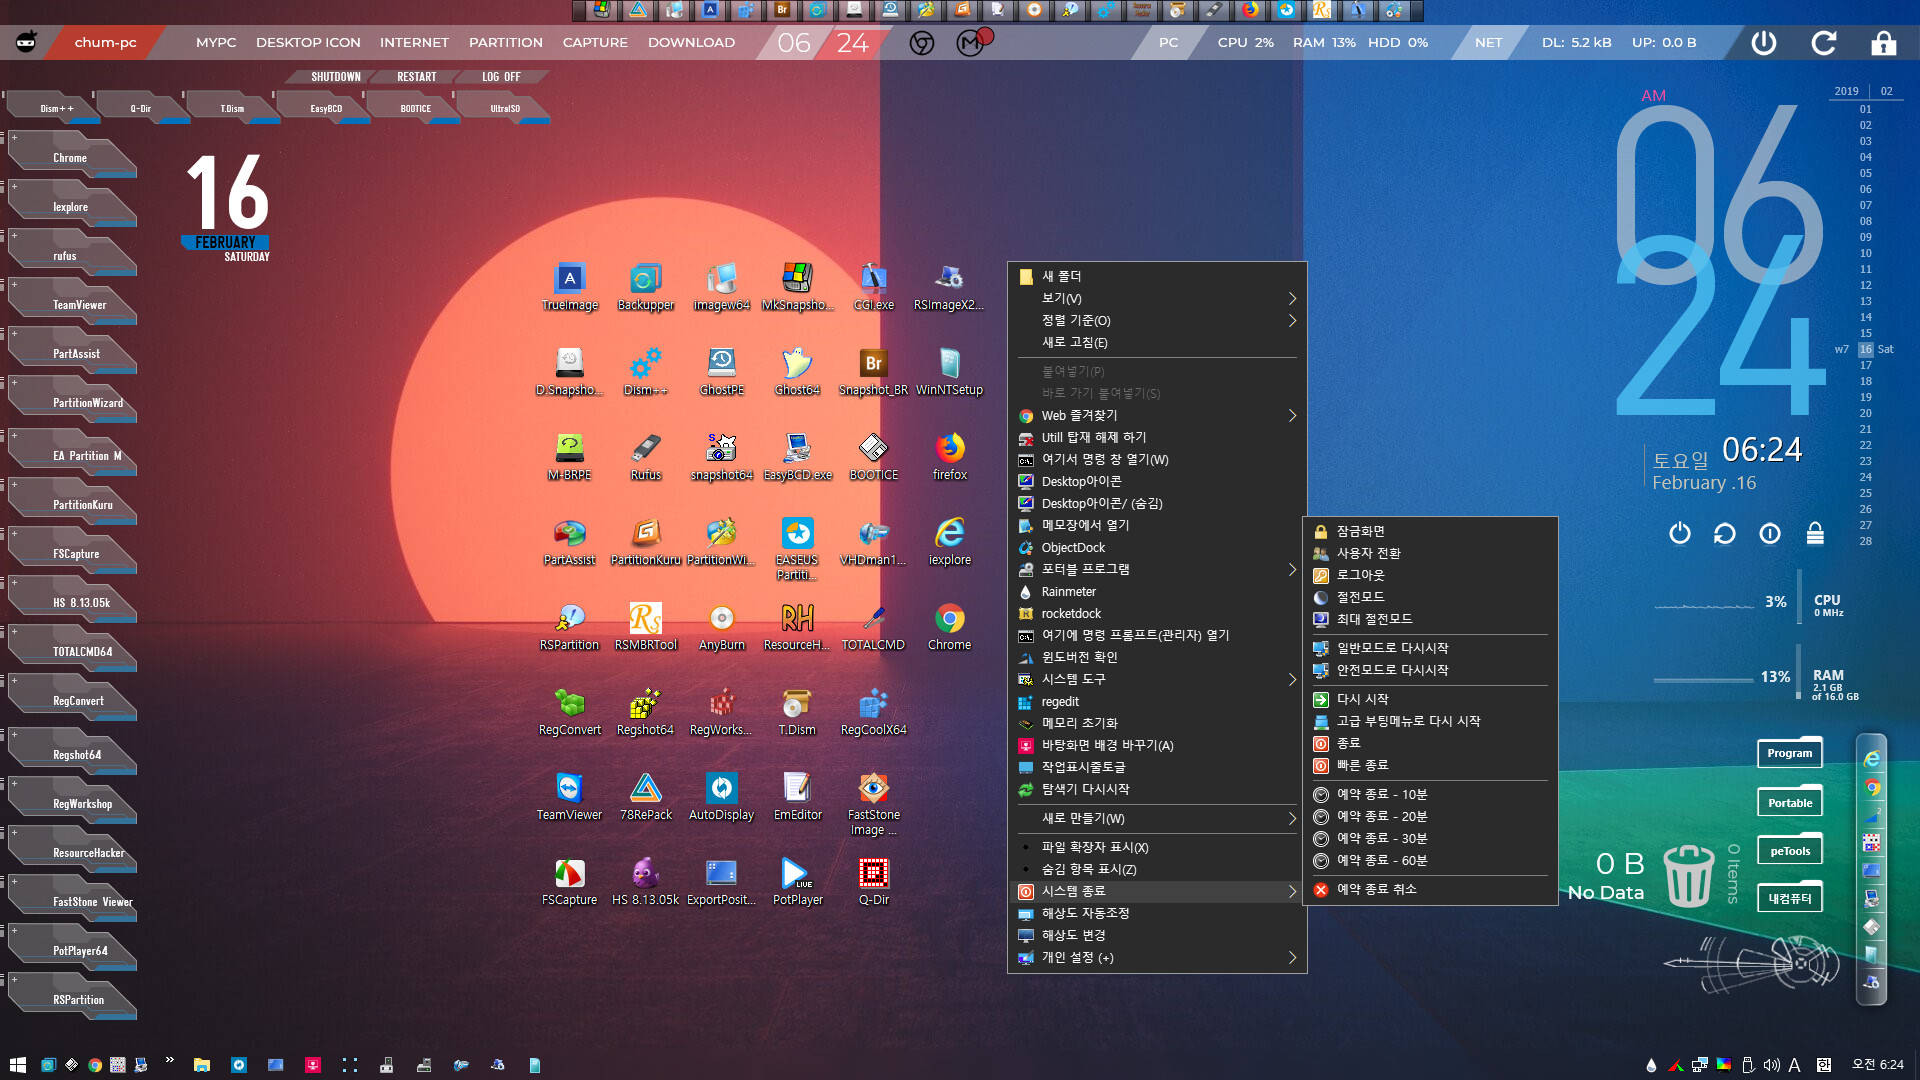Select 새로 고침(E) menu entry
Image resolution: width=1920 pixels, height=1080 pixels.
pos(1157,342)
